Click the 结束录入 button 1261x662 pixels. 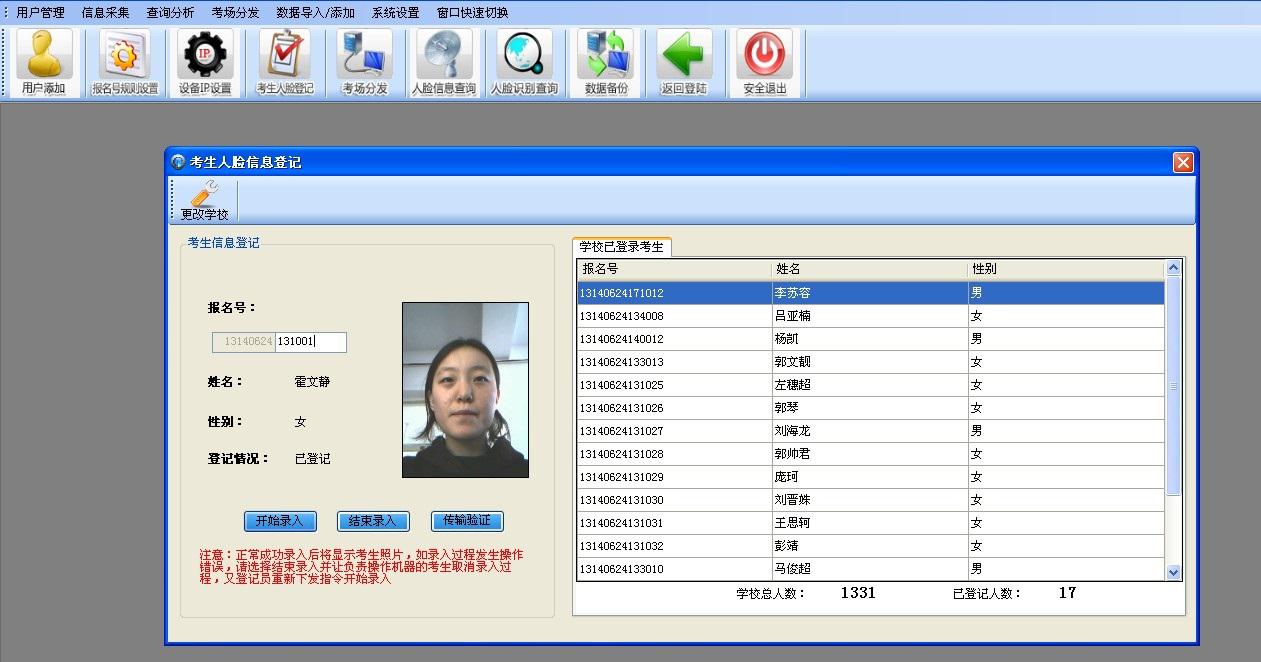click(374, 521)
